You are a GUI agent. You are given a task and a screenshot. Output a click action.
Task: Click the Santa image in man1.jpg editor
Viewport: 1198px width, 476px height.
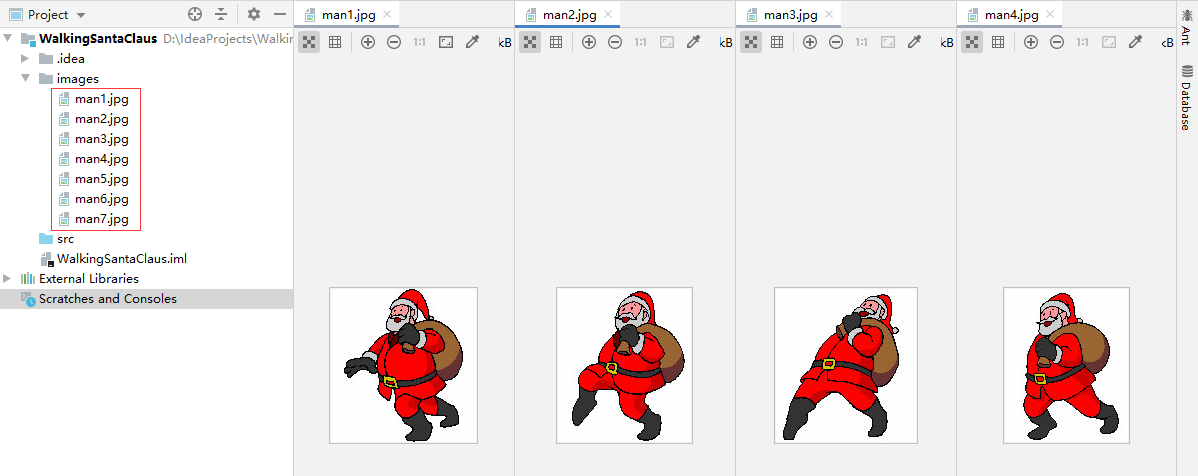(x=403, y=365)
